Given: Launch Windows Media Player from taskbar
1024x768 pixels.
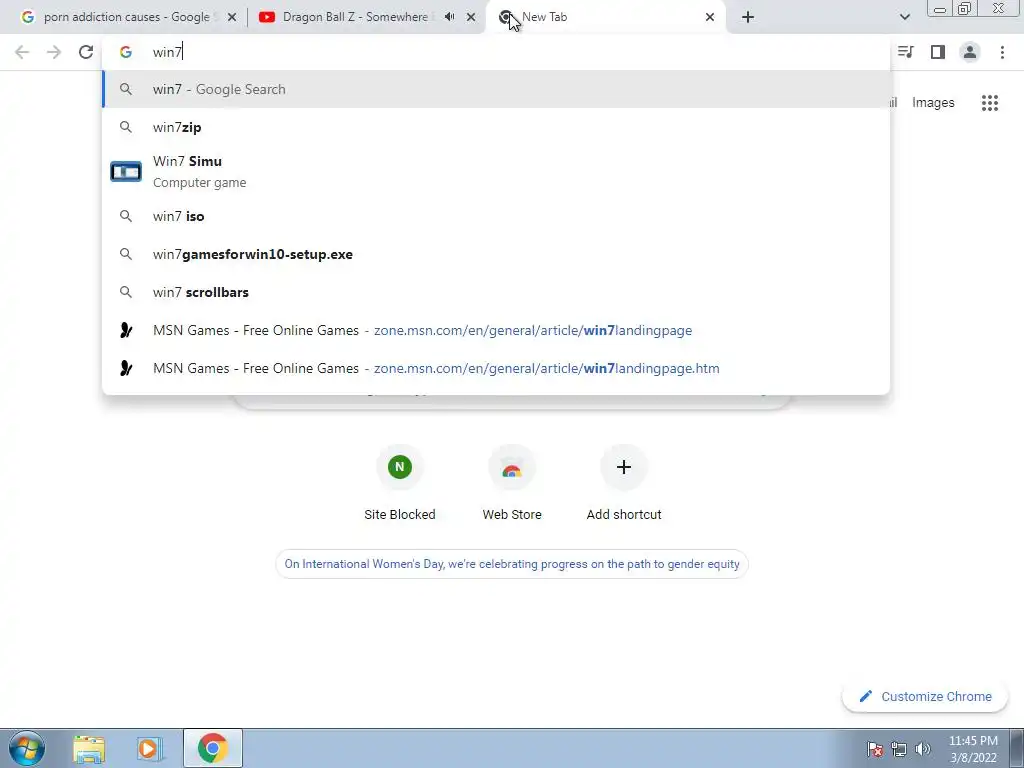Looking at the screenshot, I should pyautogui.click(x=148, y=748).
